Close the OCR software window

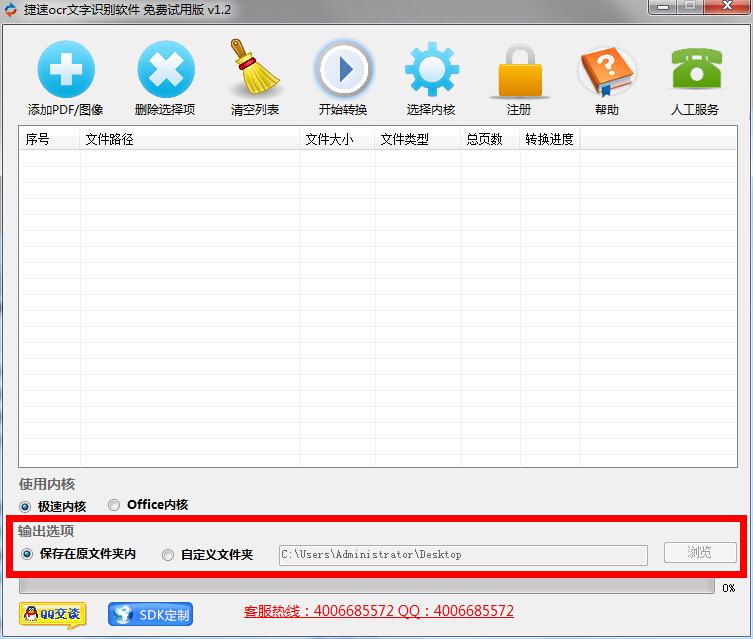727,7
